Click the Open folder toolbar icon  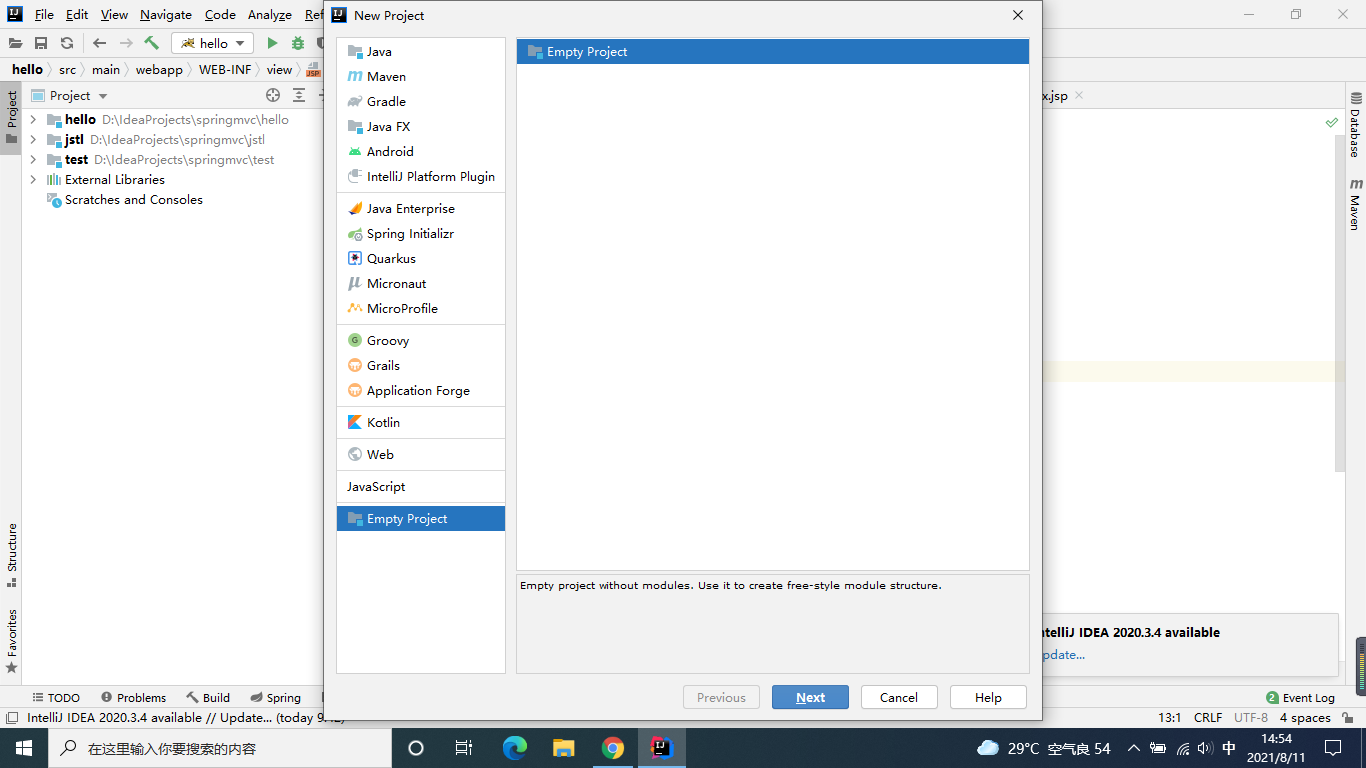pyautogui.click(x=15, y=43)
